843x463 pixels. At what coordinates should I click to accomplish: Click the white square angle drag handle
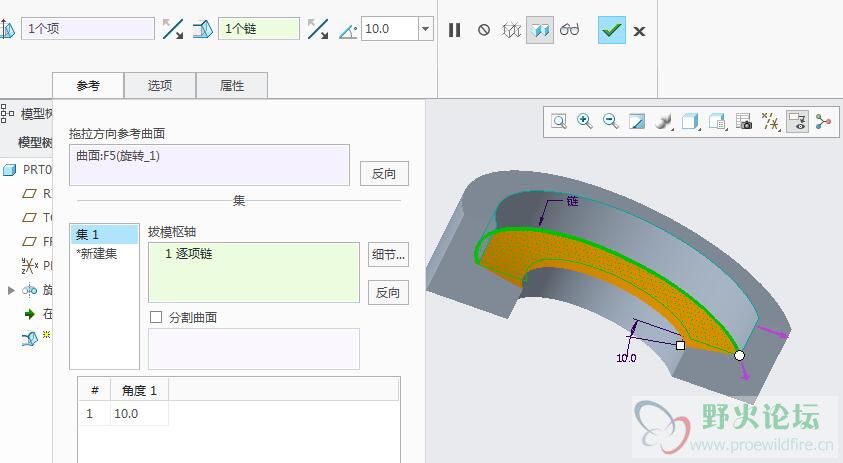tap(681, 345)
